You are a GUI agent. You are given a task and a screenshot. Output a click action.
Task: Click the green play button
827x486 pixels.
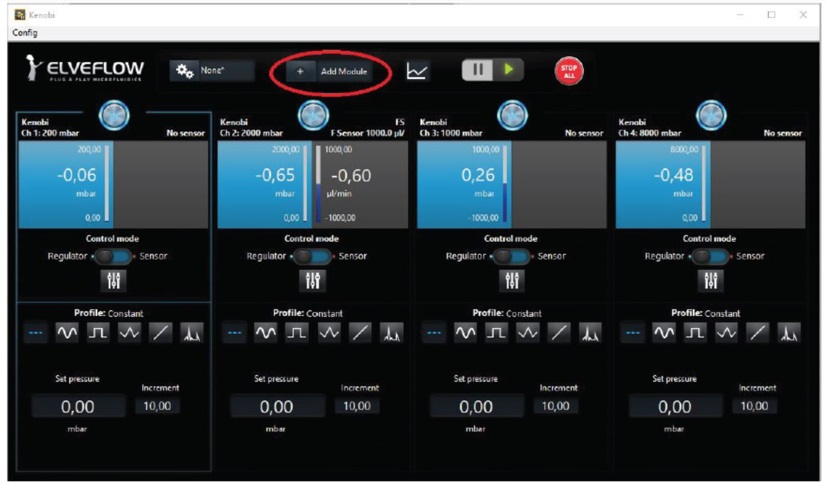coord(509,70)
